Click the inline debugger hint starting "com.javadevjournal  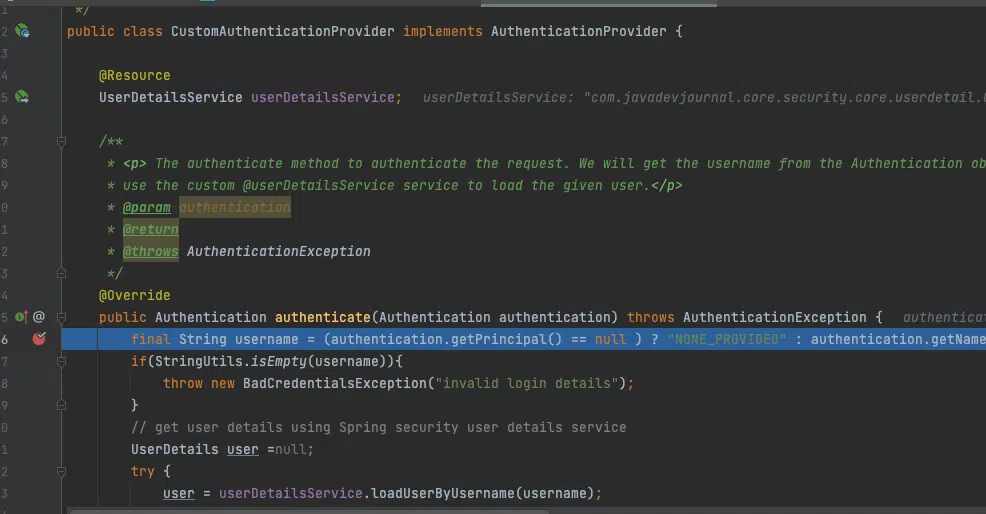(784, 98)
